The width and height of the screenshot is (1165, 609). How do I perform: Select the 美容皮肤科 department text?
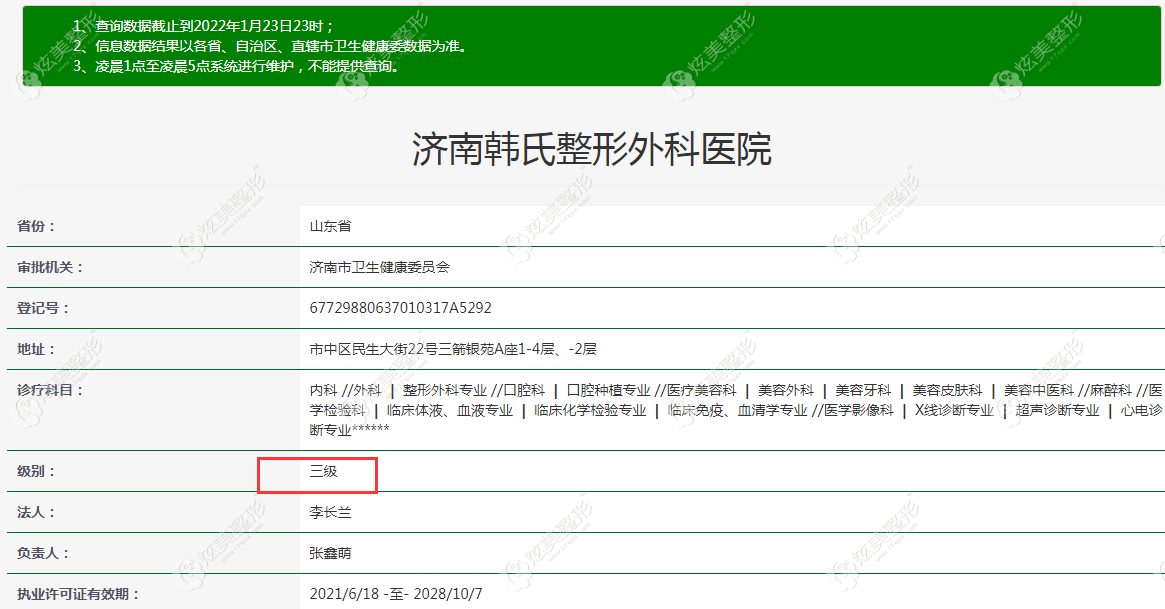tap(947, 390)
